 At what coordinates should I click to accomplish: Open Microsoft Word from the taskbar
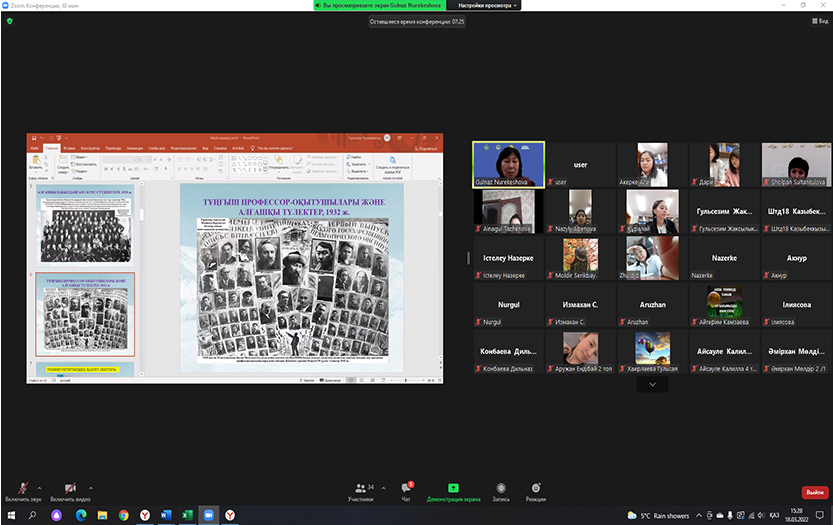pyautogui.click(x=167, y=515)
